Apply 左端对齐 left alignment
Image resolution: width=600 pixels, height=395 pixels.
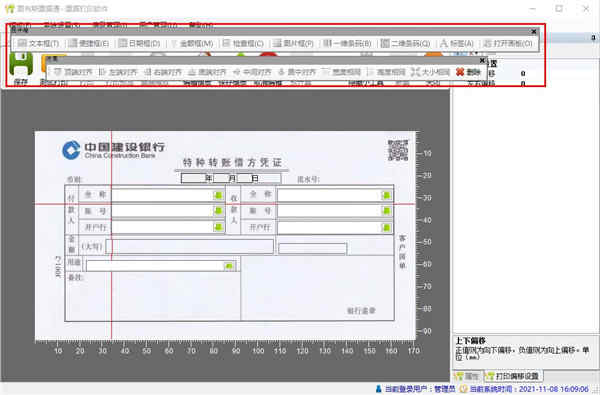pos(118,72)
